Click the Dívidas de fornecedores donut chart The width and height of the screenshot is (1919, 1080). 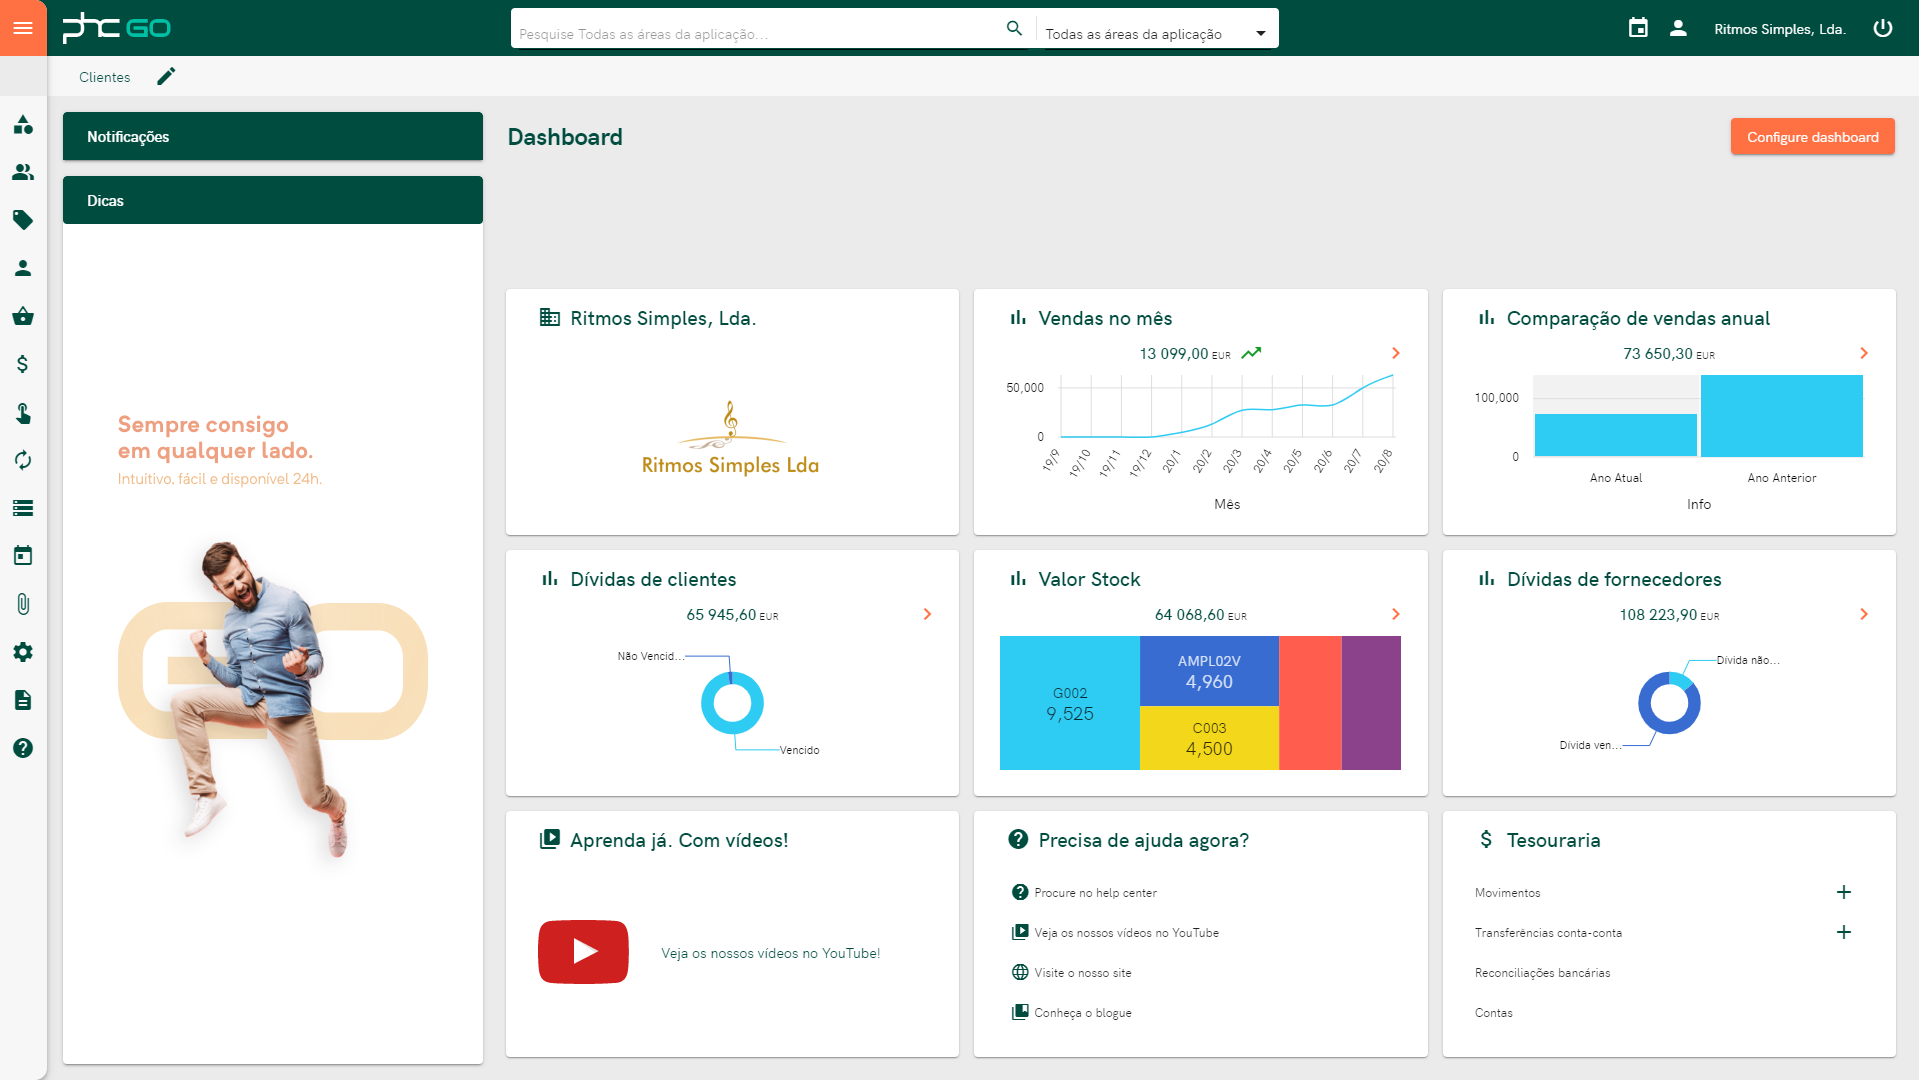1669,703
